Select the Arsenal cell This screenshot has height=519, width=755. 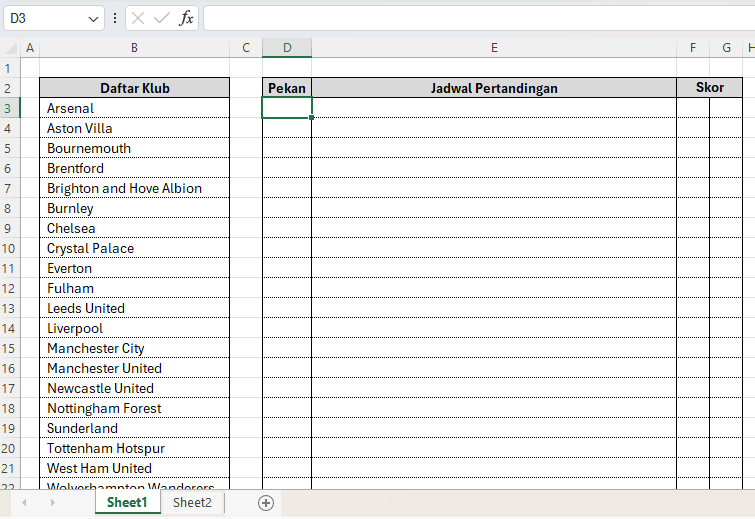point(134,108)
